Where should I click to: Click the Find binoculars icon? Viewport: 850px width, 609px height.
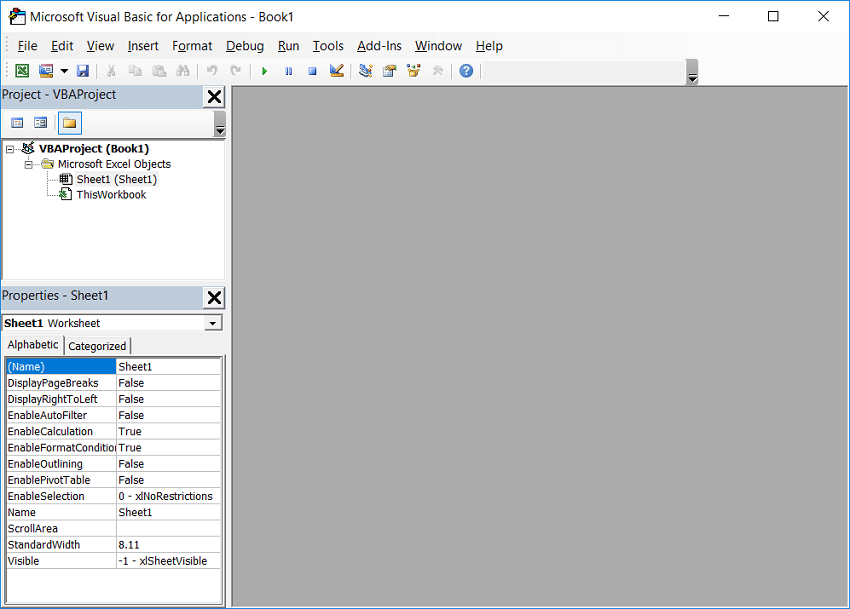[x=183, y=71]
